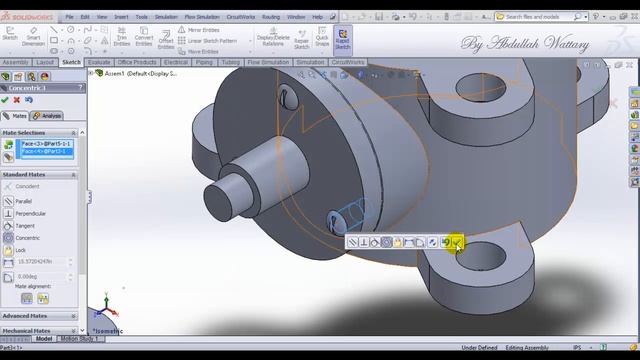
Task: Toggle Quick Snaps tool
Action: 322,36
